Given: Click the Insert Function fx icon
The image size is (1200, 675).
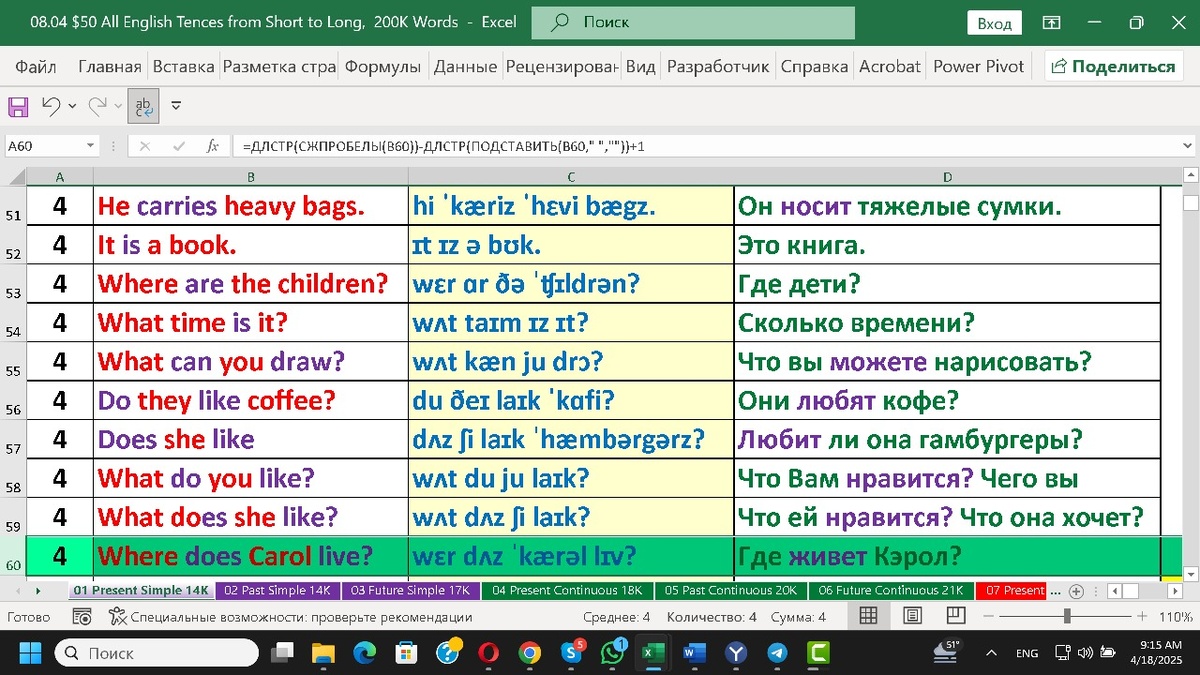Looking at the screenshot, I should pyautogui.click(x=212, y=146).
